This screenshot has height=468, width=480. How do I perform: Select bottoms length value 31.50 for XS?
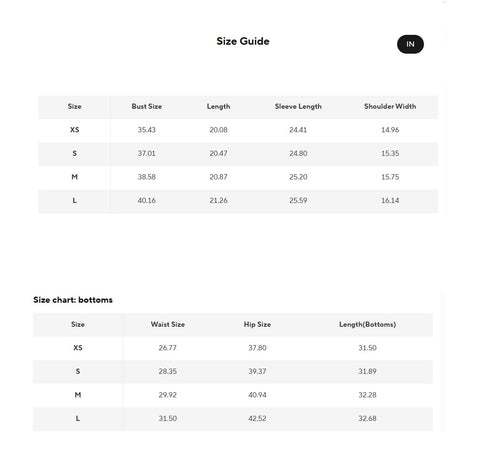pyautogui.click(x=367, y=348)
